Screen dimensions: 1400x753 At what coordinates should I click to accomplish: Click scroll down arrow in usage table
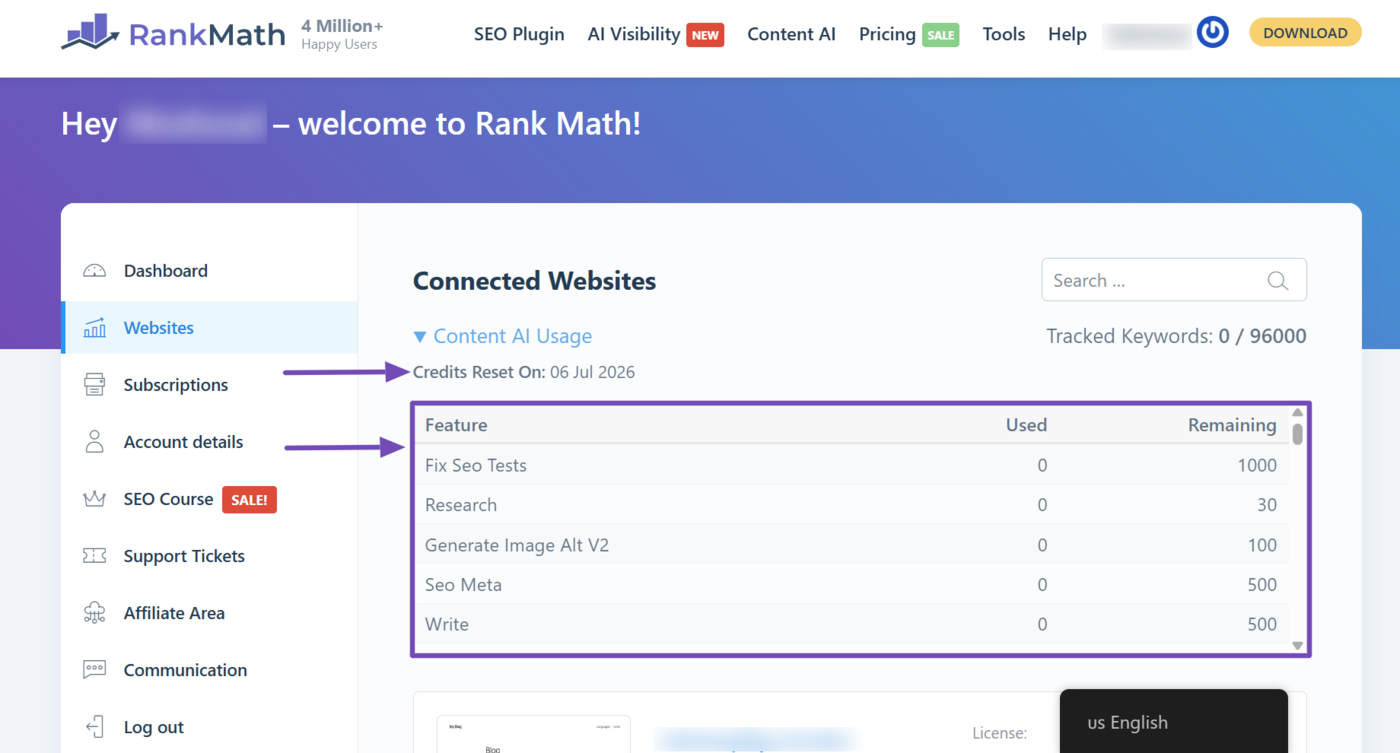1298,645
